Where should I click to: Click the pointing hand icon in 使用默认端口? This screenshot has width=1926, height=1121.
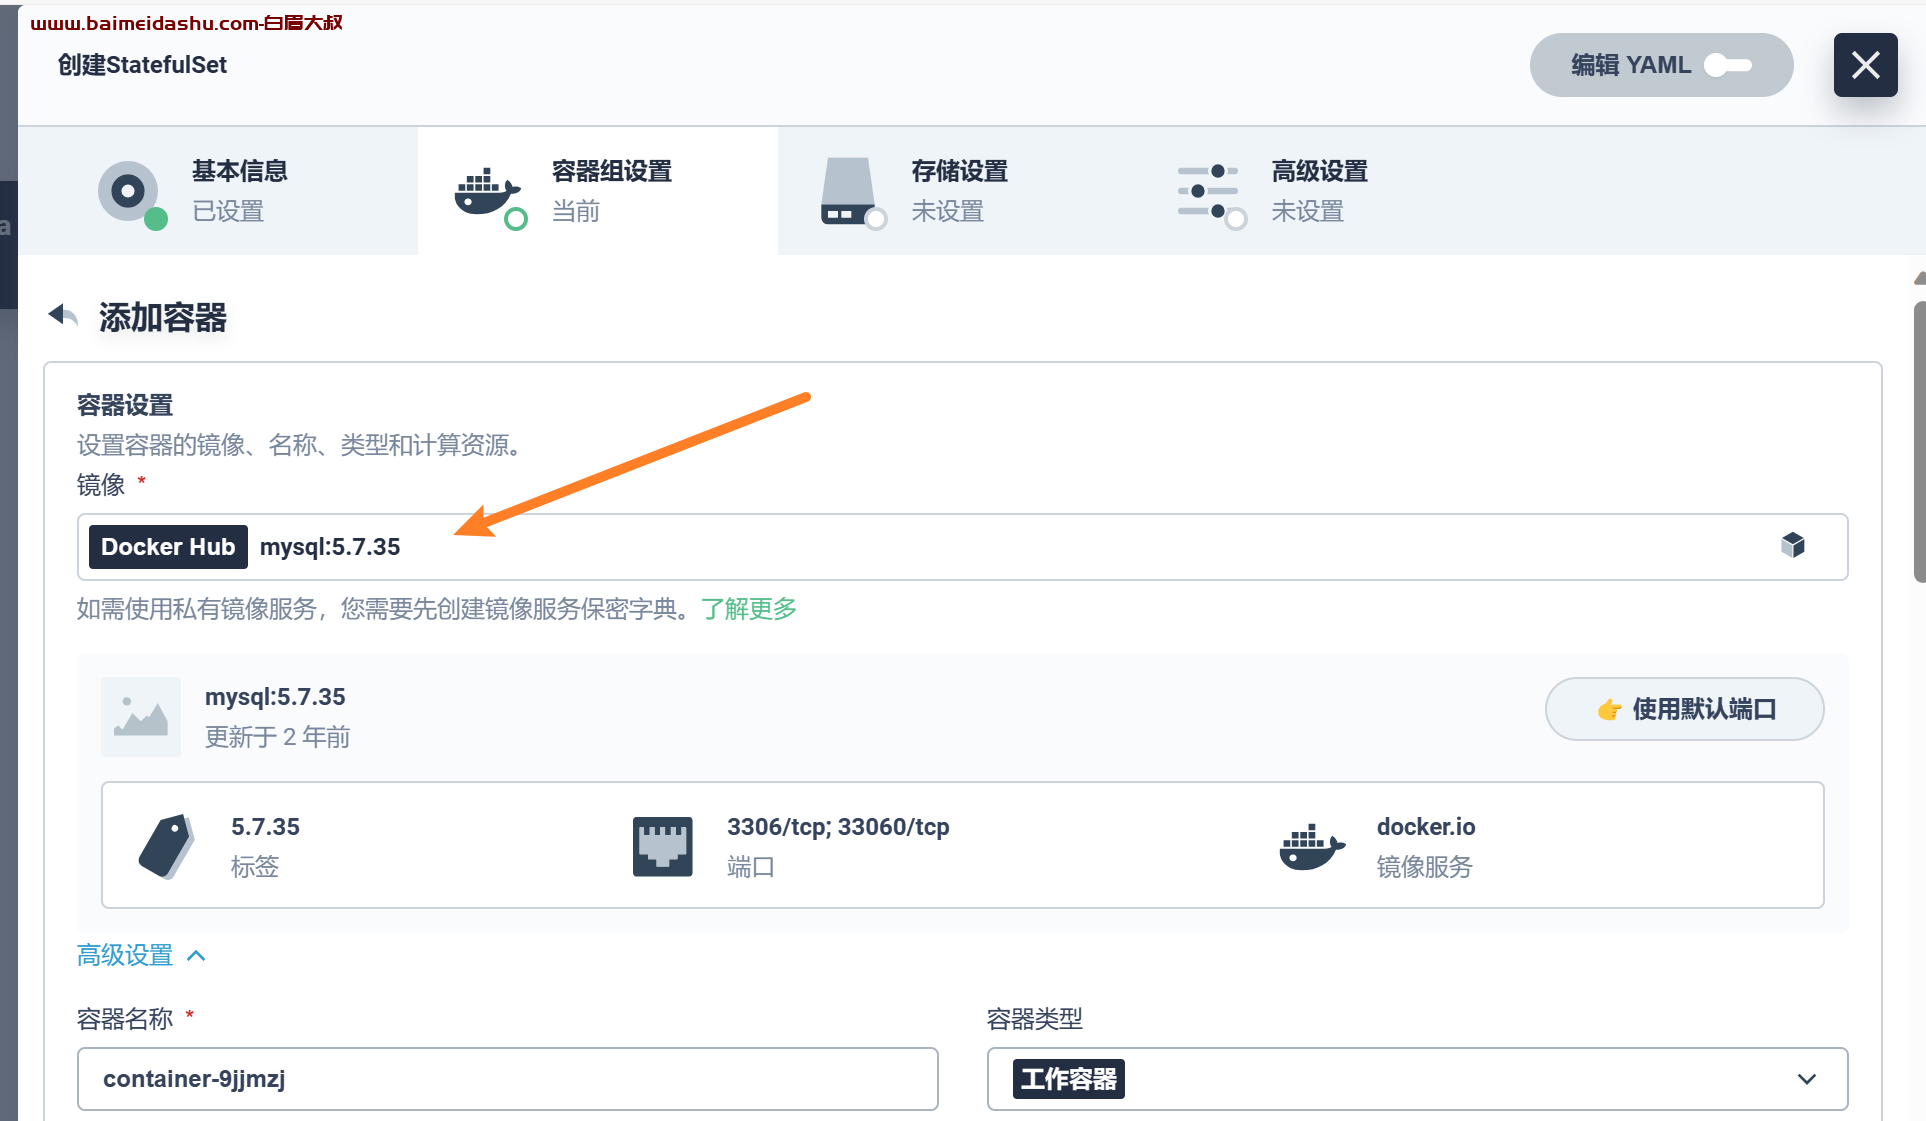(1609, 709)
